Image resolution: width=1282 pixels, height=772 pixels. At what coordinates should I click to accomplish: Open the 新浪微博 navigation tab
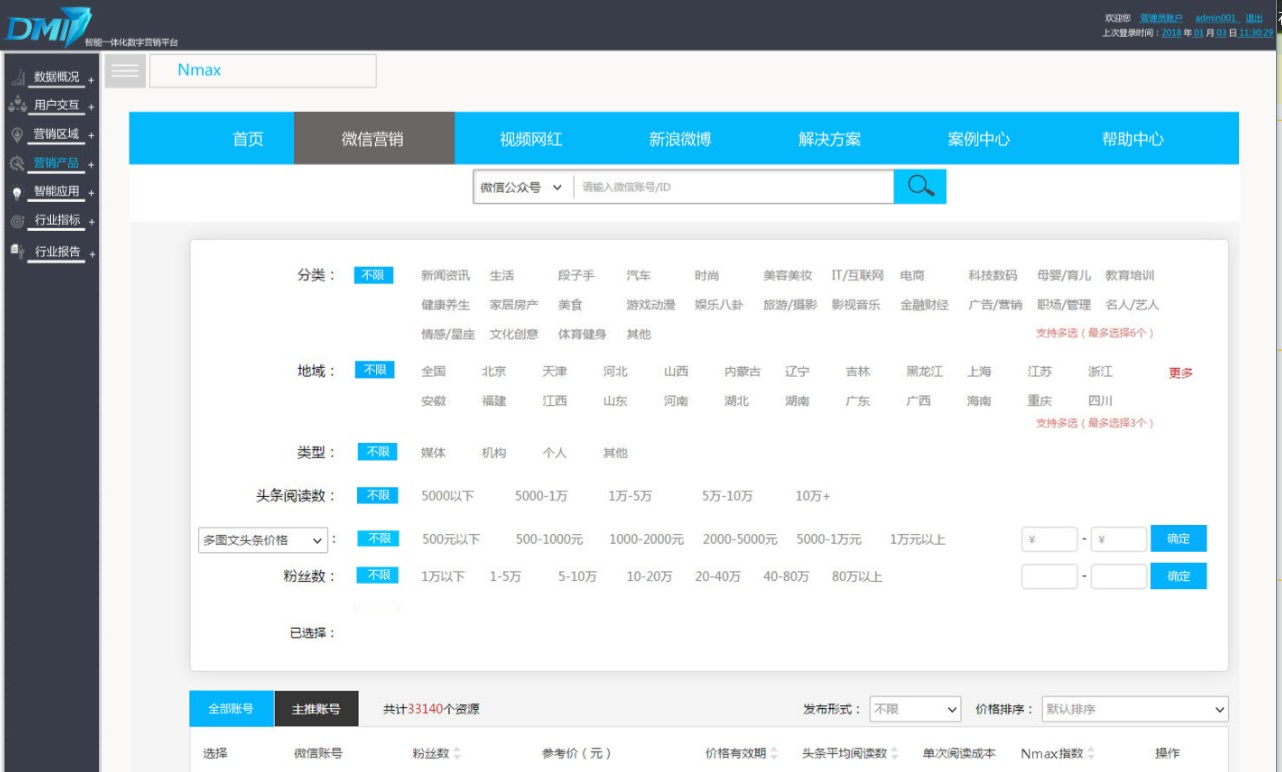[x=680, y=139]
